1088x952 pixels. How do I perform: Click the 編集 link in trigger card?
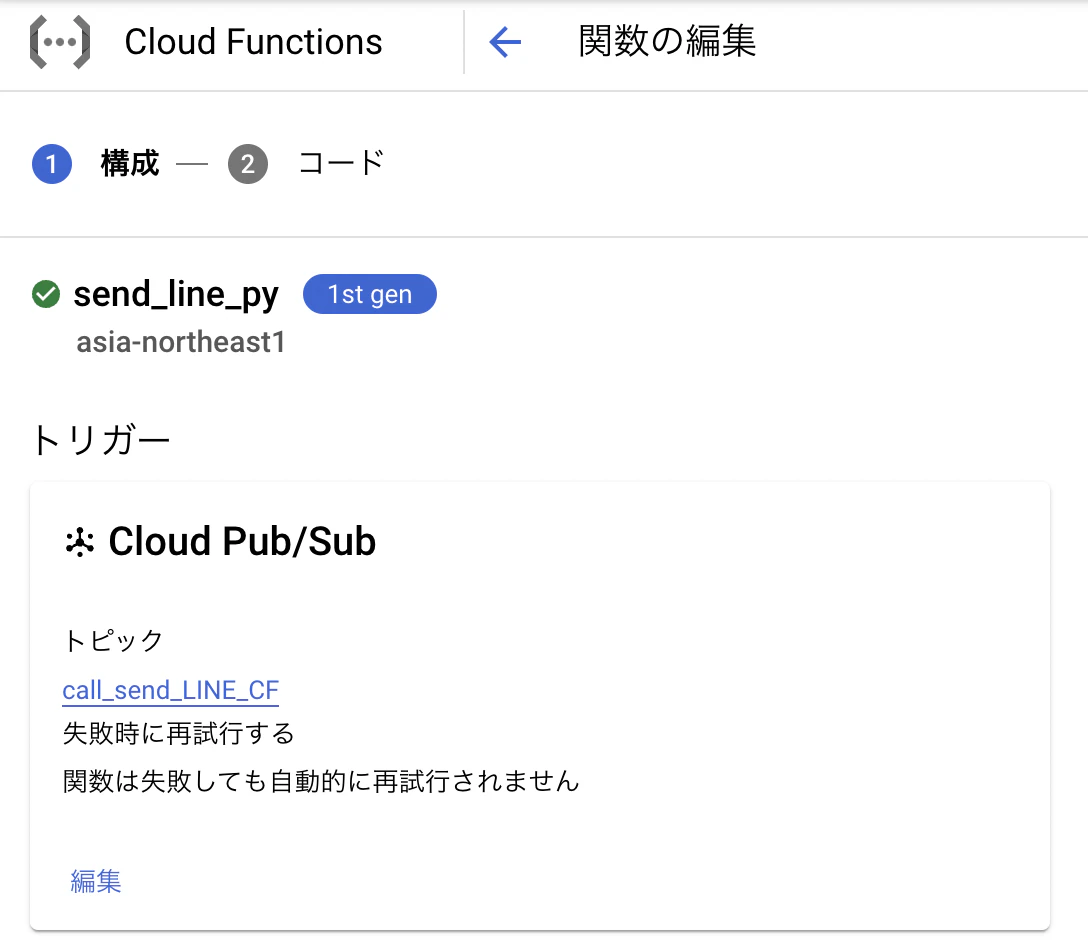pyautogui.click(x=96, y=881)
